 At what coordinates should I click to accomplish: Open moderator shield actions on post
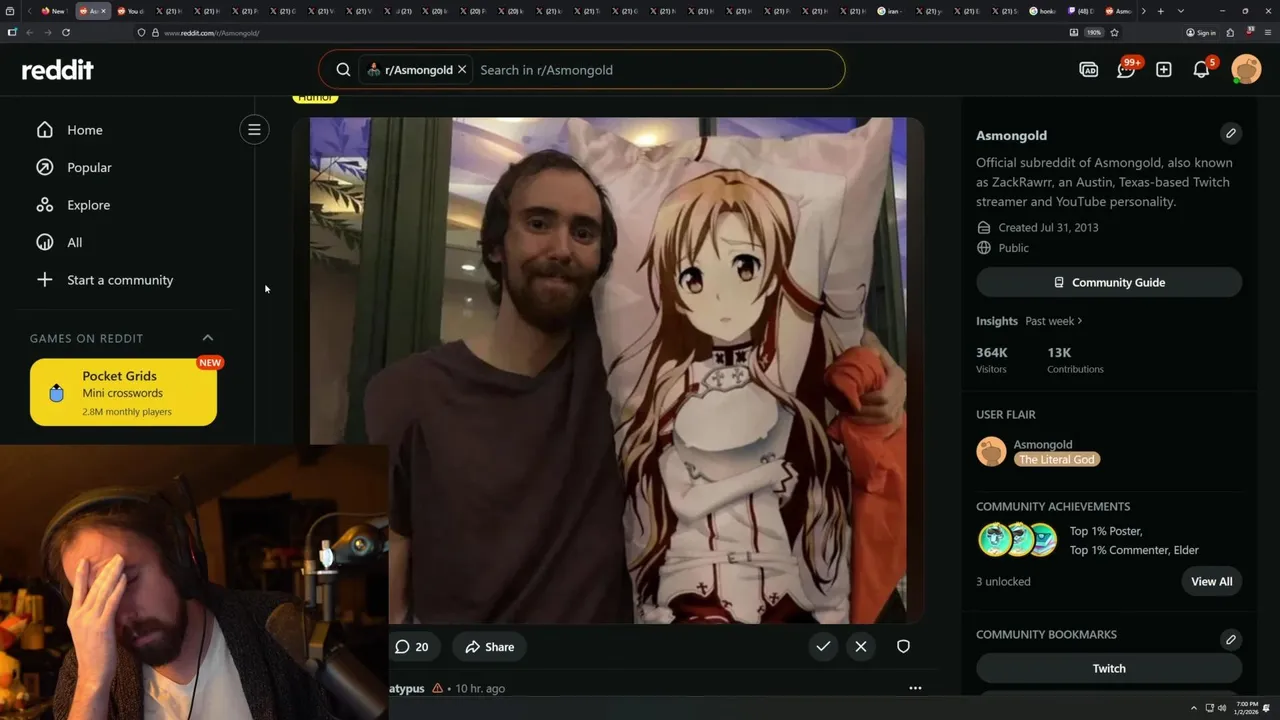tap(903, 646)
